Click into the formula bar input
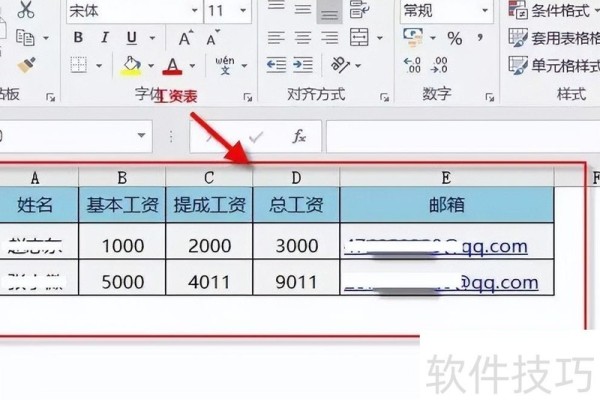 pyautogui.click(x=463, y=136)
